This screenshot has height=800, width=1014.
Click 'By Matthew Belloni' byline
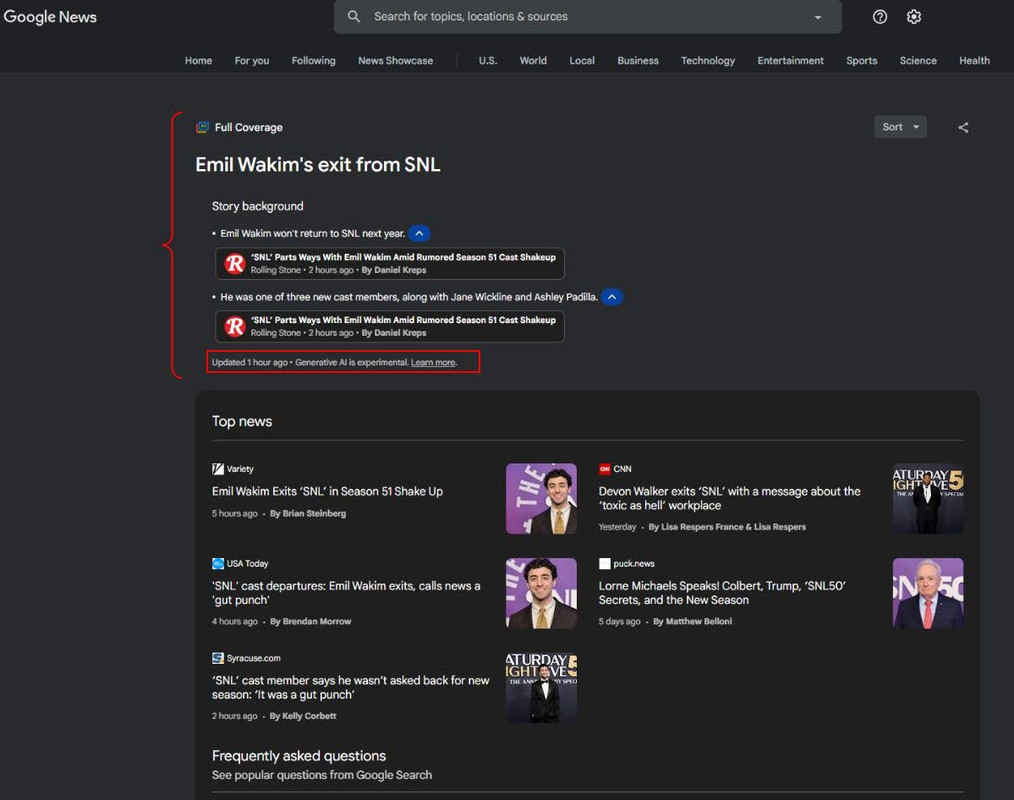pyautogui.click(x=693, y=621)
